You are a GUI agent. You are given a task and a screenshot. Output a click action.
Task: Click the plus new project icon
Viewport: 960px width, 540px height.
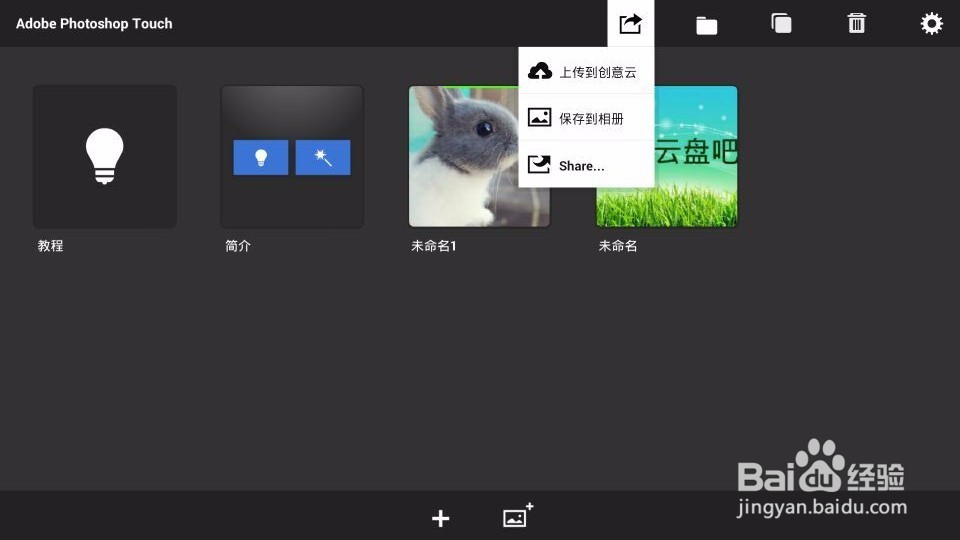click(x=440, y=518)
